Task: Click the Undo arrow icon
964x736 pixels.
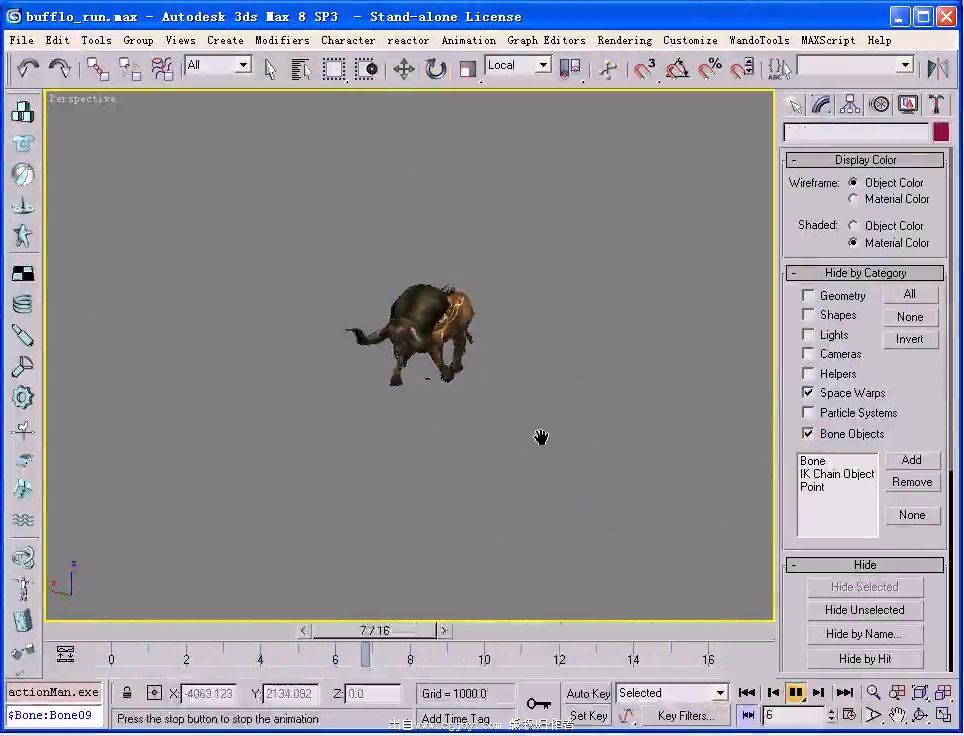Action: click(28, 68)
